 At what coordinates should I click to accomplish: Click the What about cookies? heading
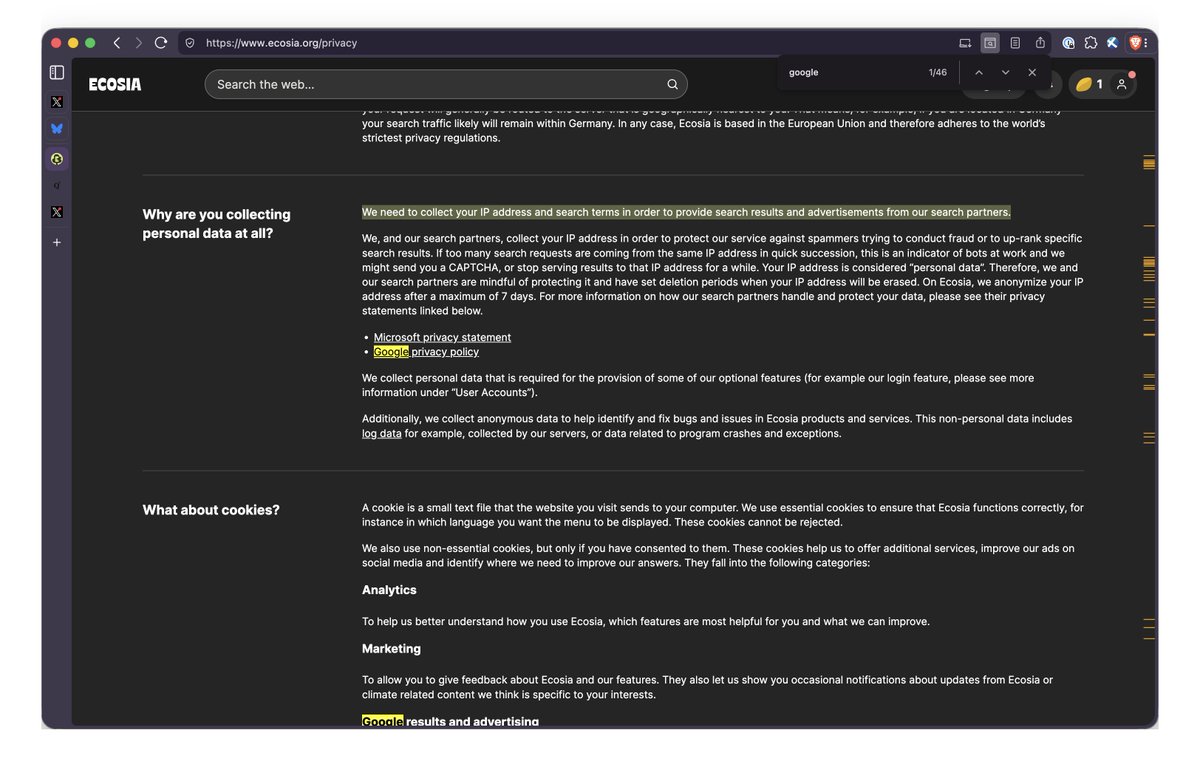[211, 510]
